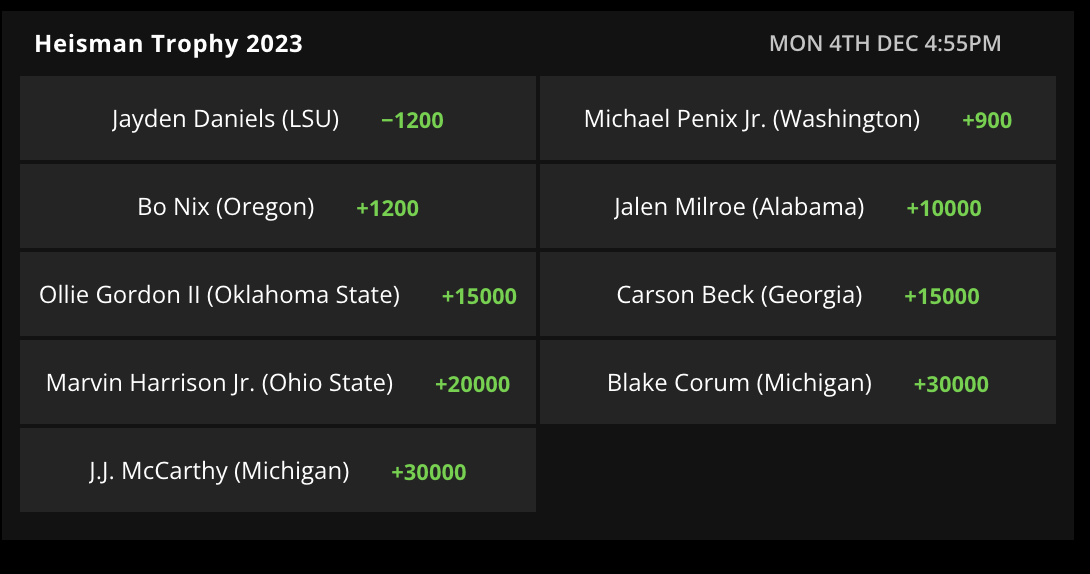Image resolution: width=1090 pixels, height=574 pixels.
Task: Click the +1200 odds for Bo Nix
Action: tap(387, 209)
